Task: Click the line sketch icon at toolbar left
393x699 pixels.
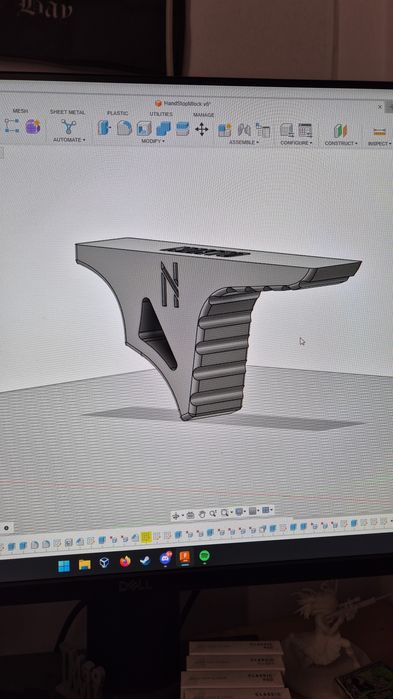Action: pos(11,126)
